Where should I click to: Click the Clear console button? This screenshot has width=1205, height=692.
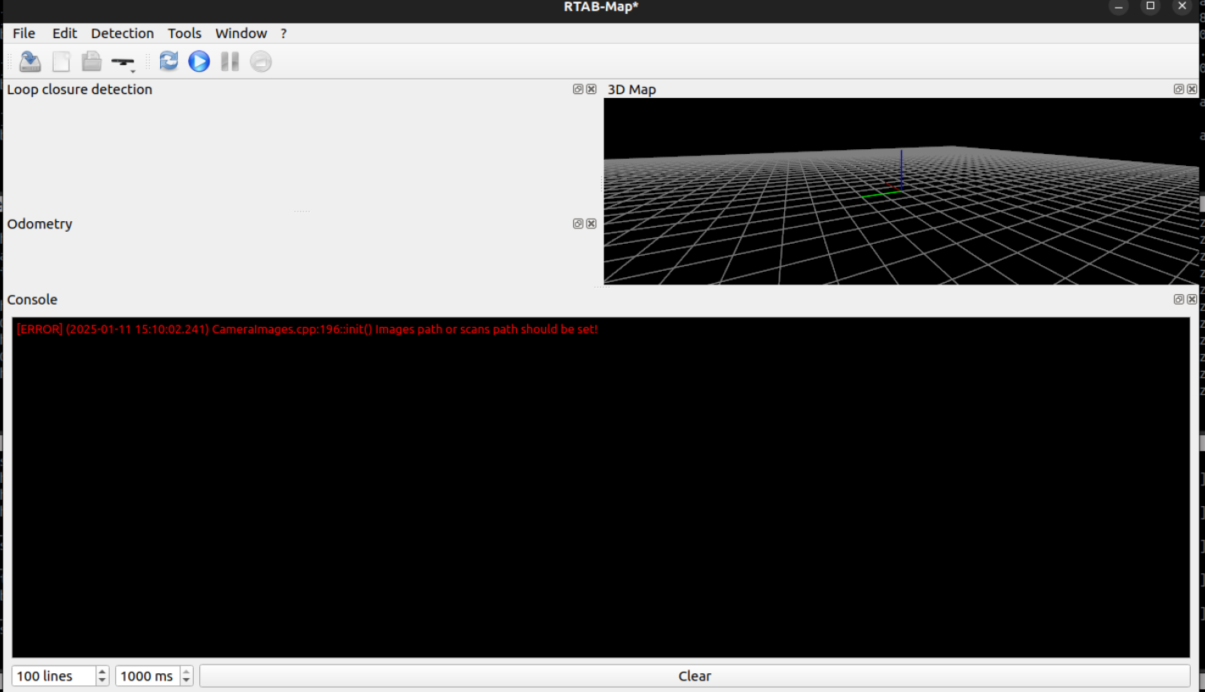coord(694,676)
